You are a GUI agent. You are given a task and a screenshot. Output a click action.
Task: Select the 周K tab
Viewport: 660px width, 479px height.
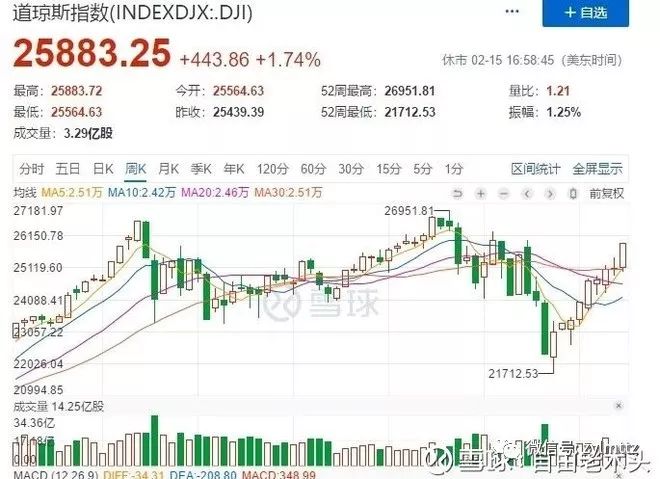click(136, 169)
